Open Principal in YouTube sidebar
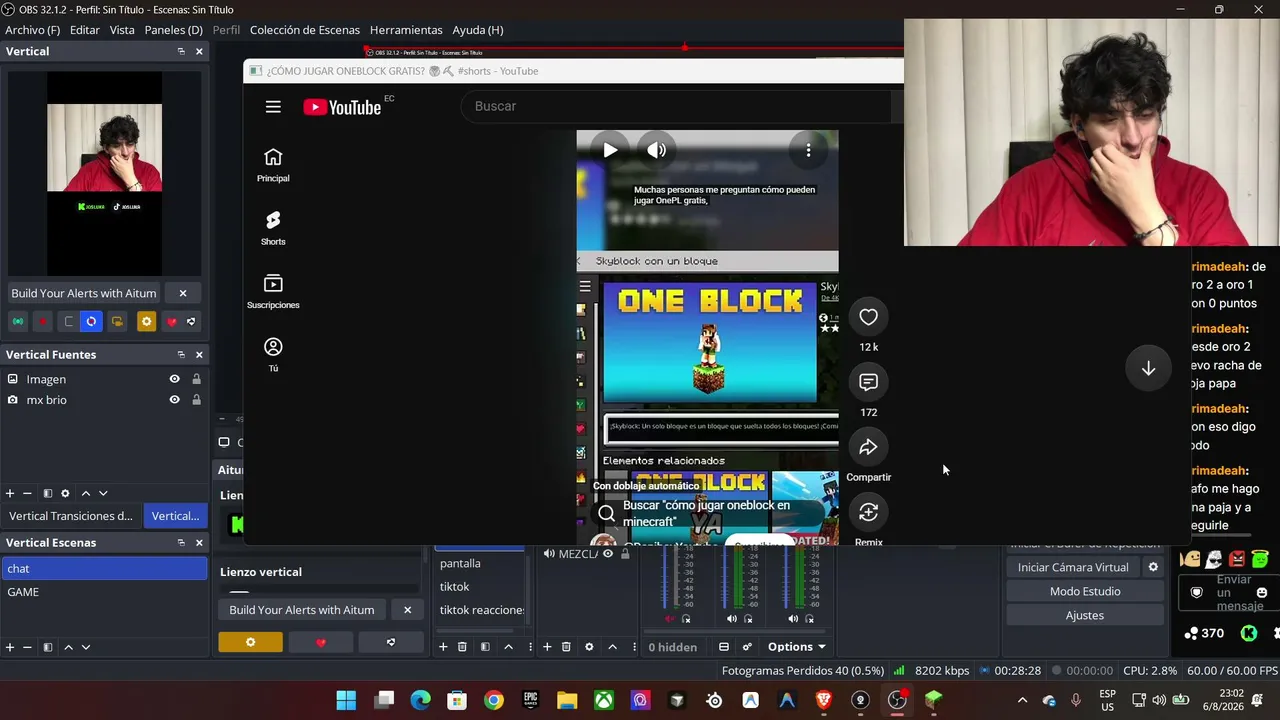The image size is (1280, 720). click(273, 165)
